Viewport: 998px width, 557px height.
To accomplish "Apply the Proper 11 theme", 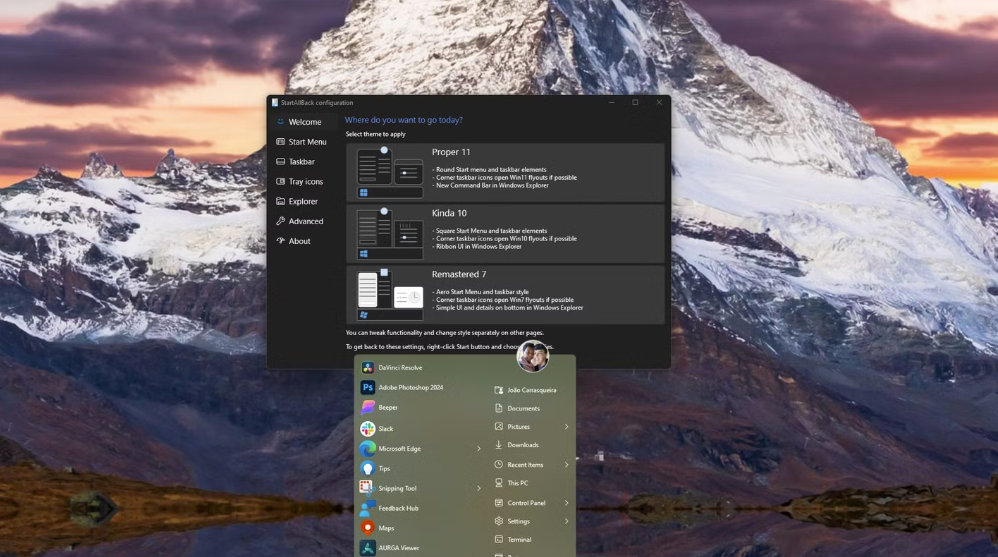I will [x=505, y=173].
